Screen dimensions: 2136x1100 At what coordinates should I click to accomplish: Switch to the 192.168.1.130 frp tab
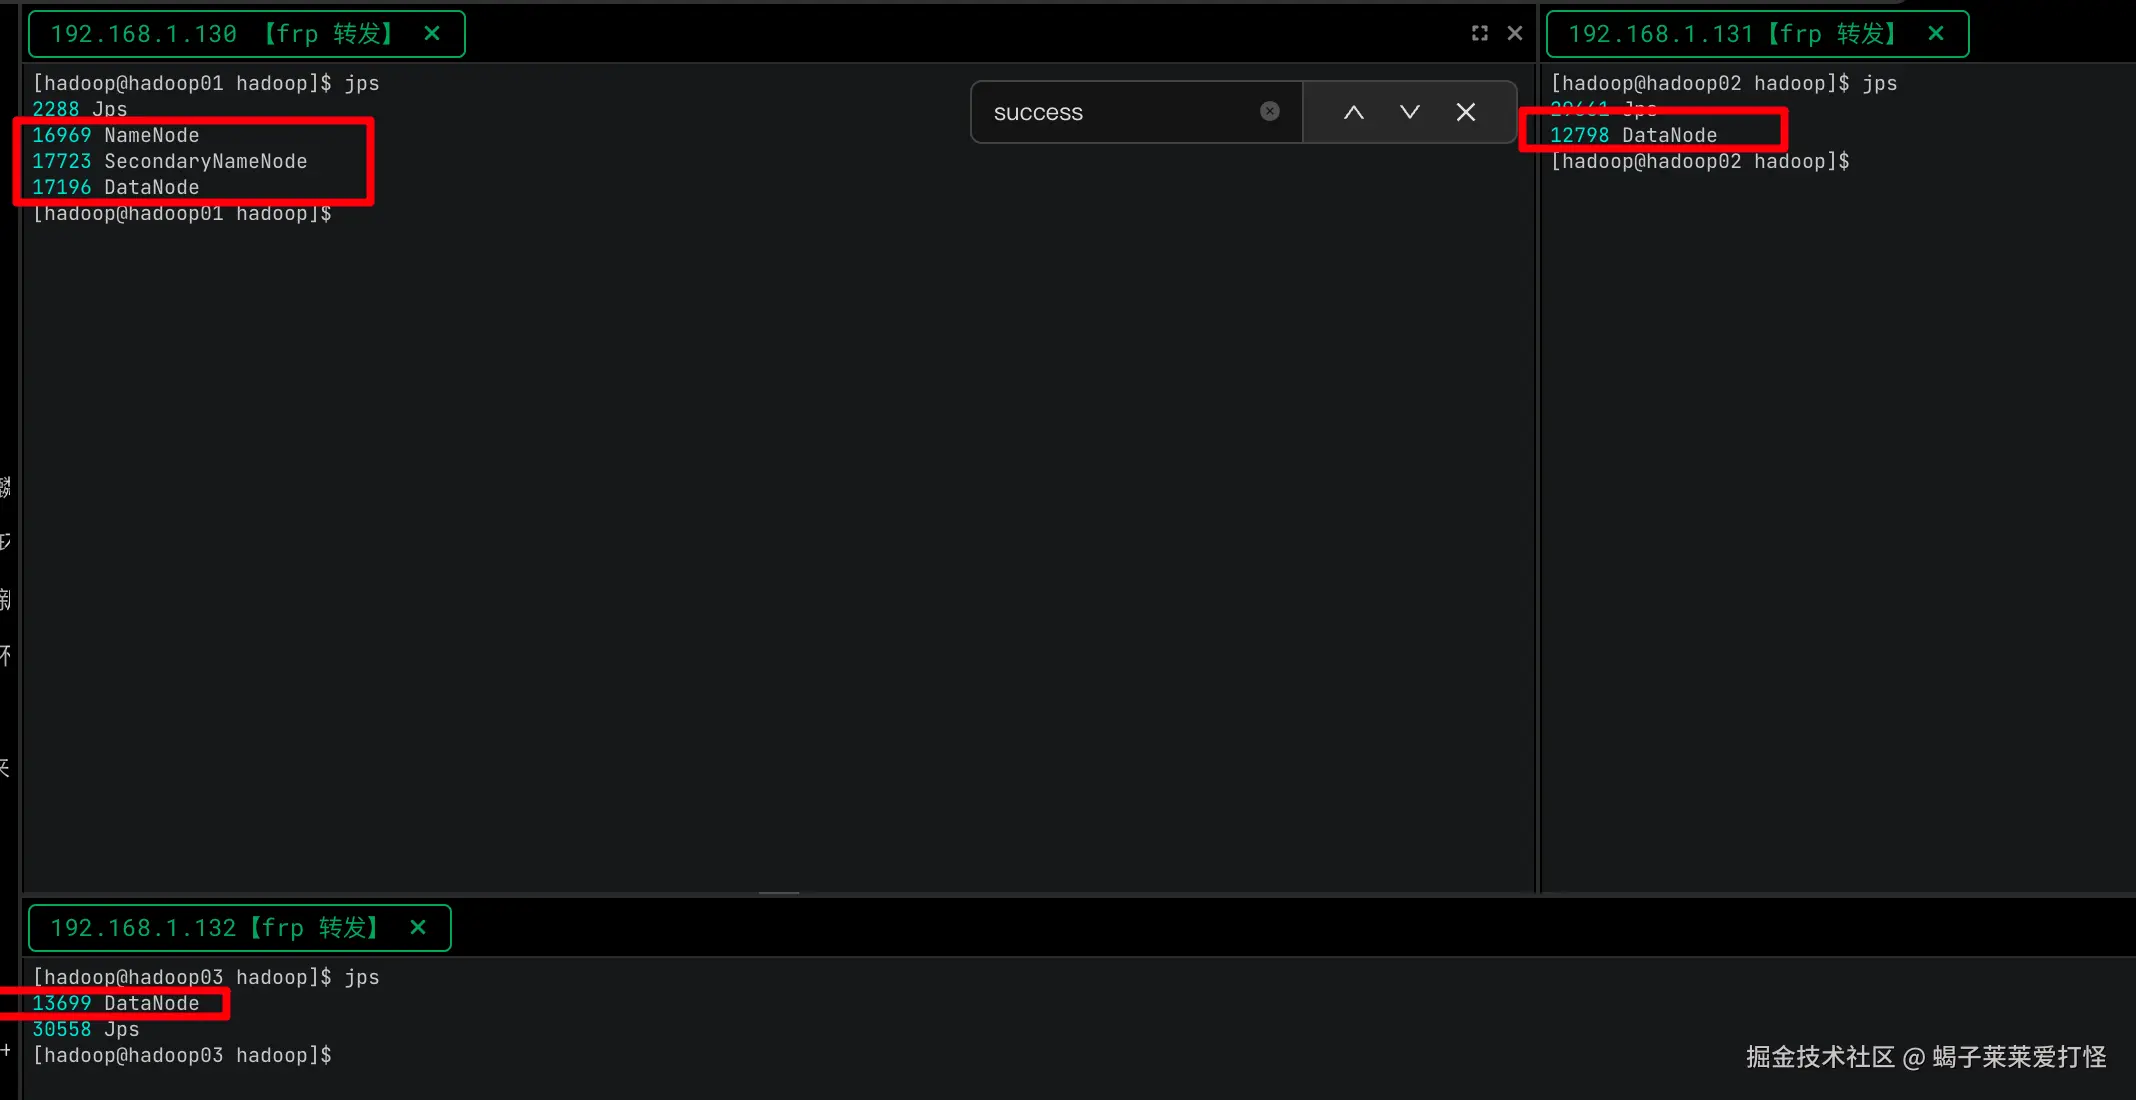tap(220, 34)
